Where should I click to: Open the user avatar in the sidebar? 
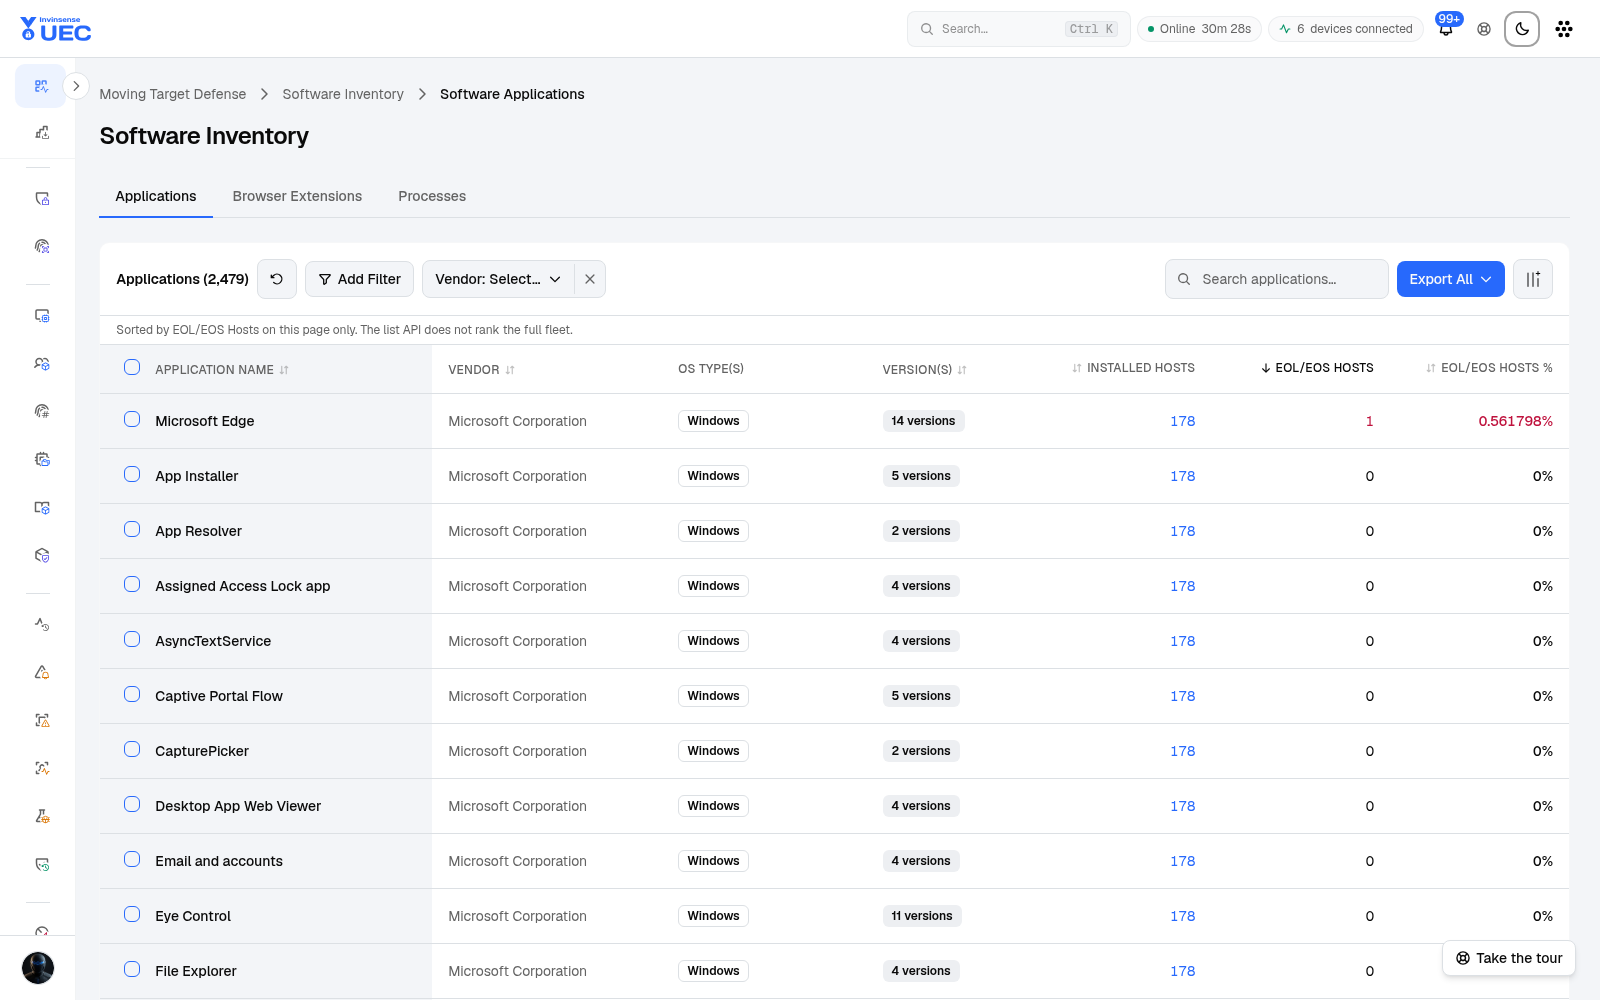[x=38, y=968]
